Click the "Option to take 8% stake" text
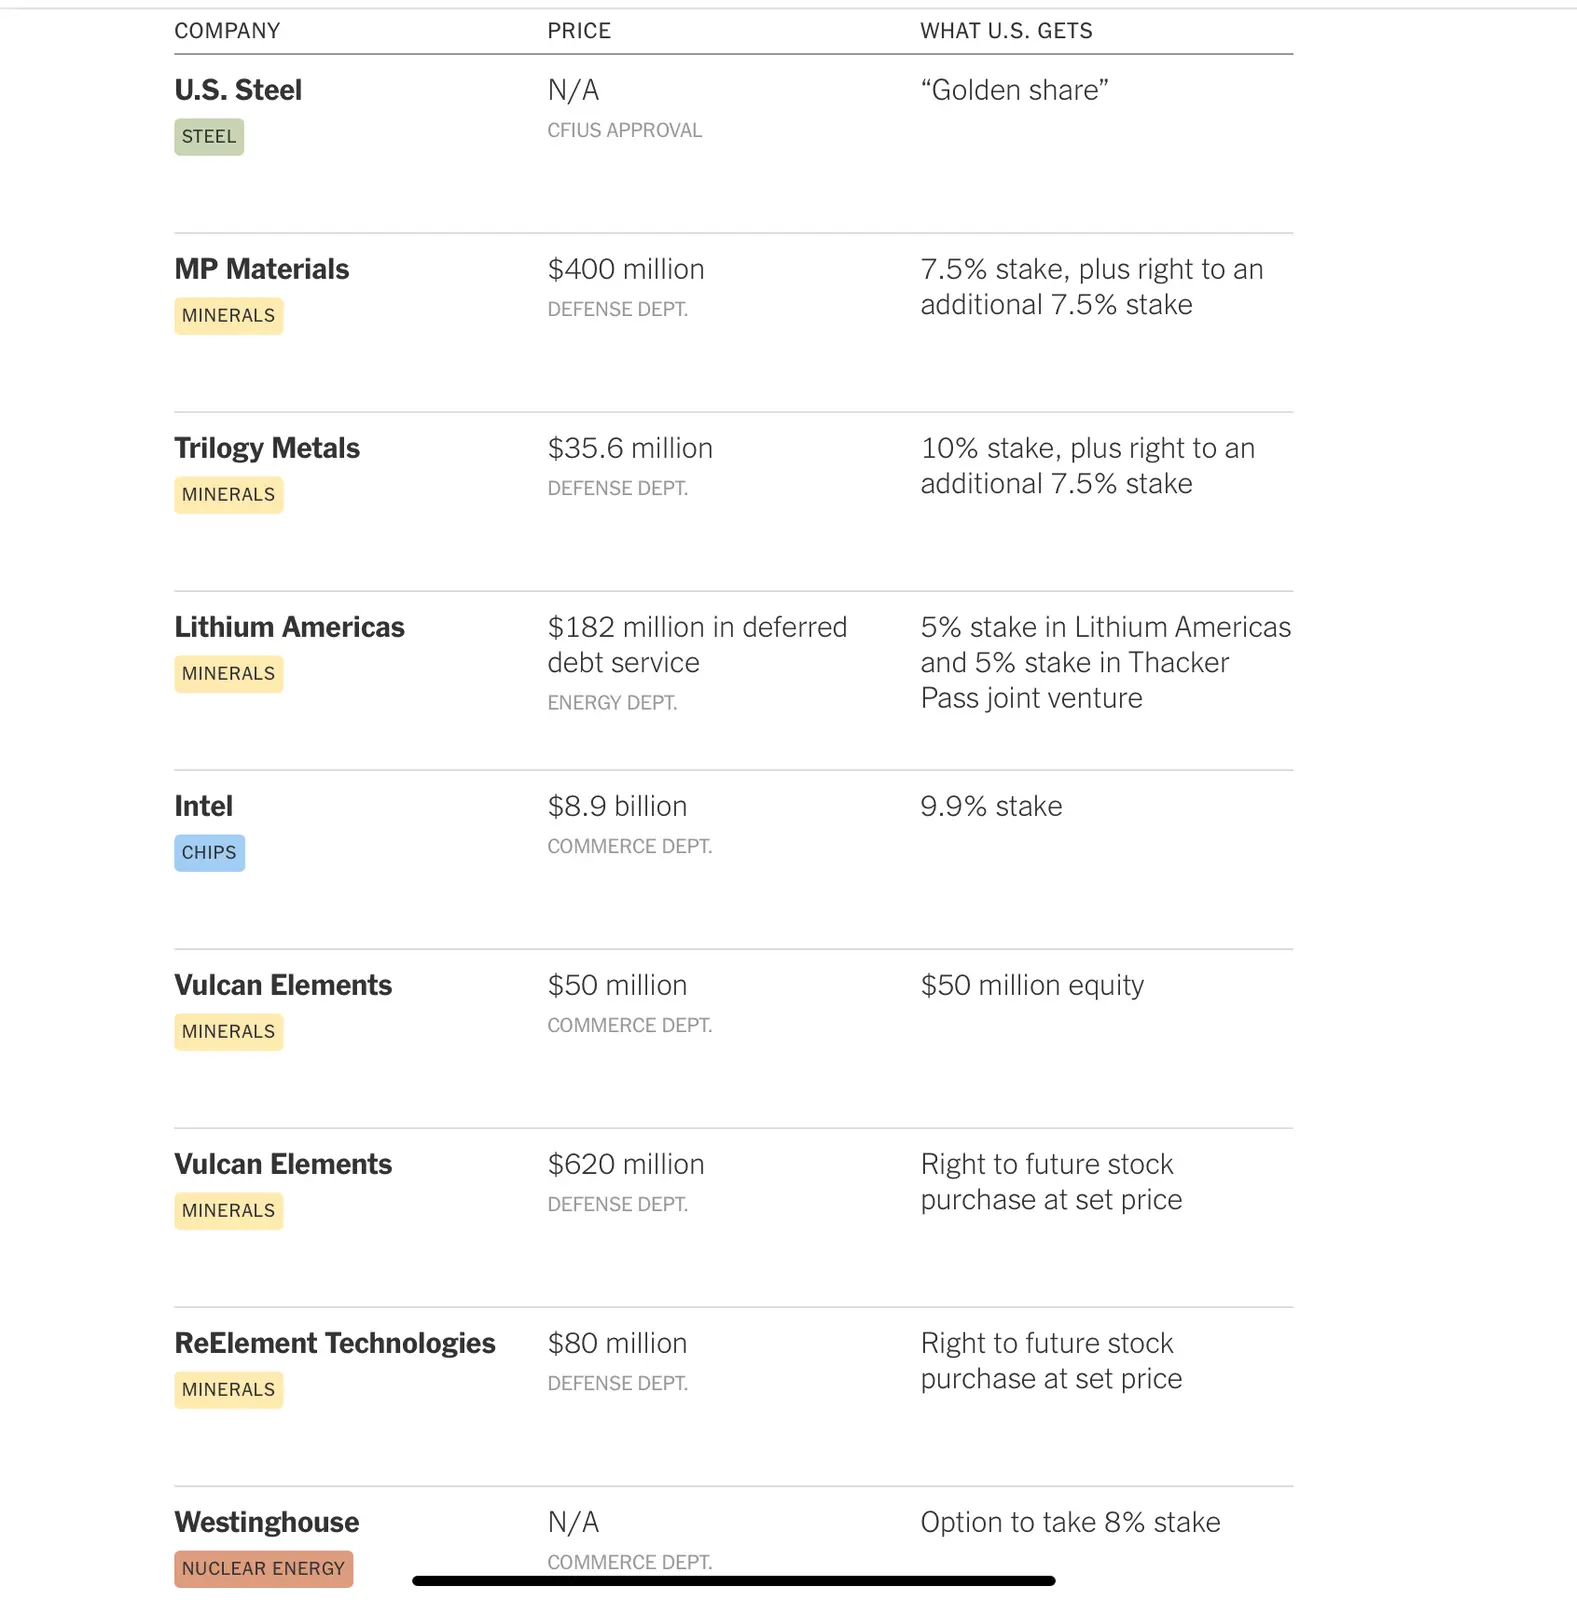1577x1600 pixels. click(1070, 1522)
